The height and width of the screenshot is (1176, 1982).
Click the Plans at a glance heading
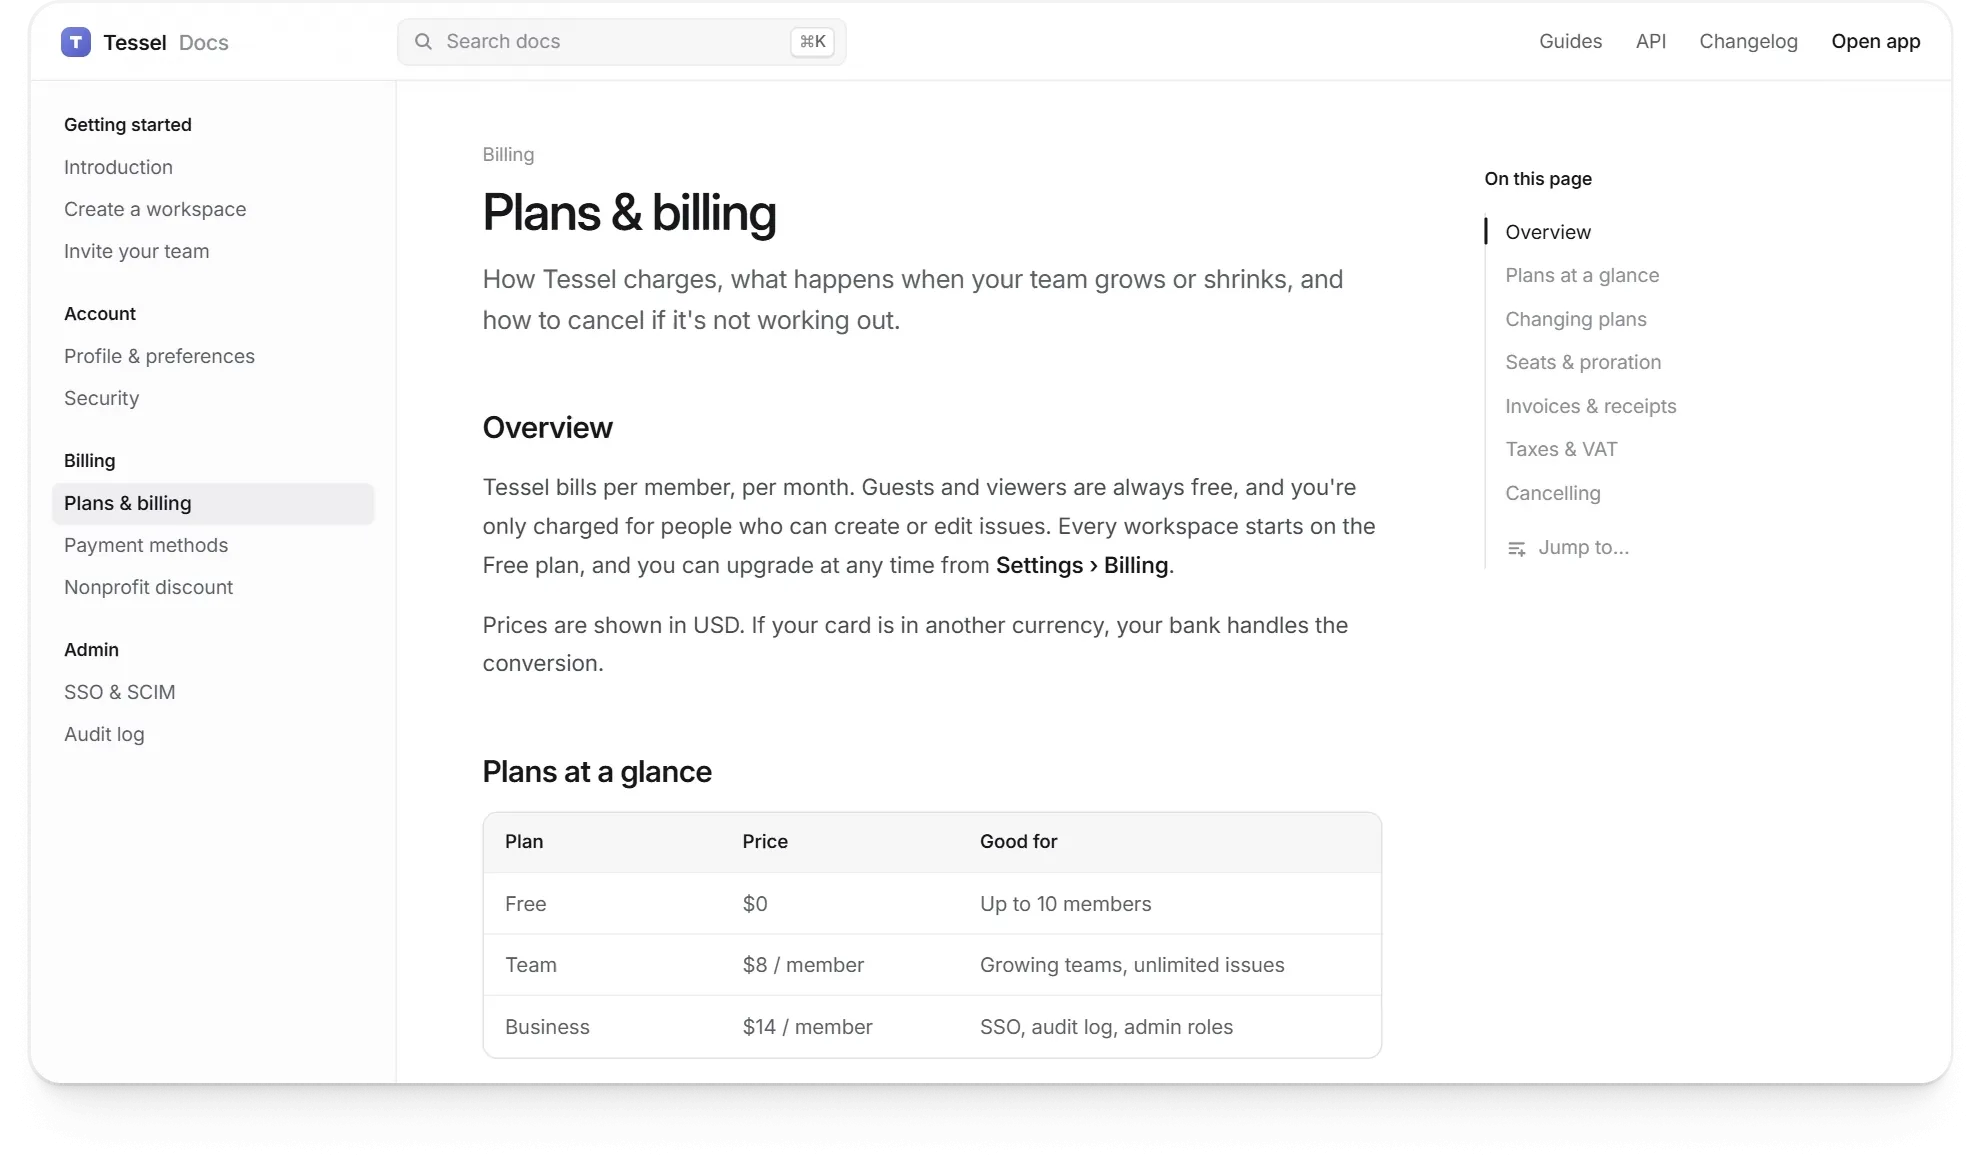[x=597, y=772]
